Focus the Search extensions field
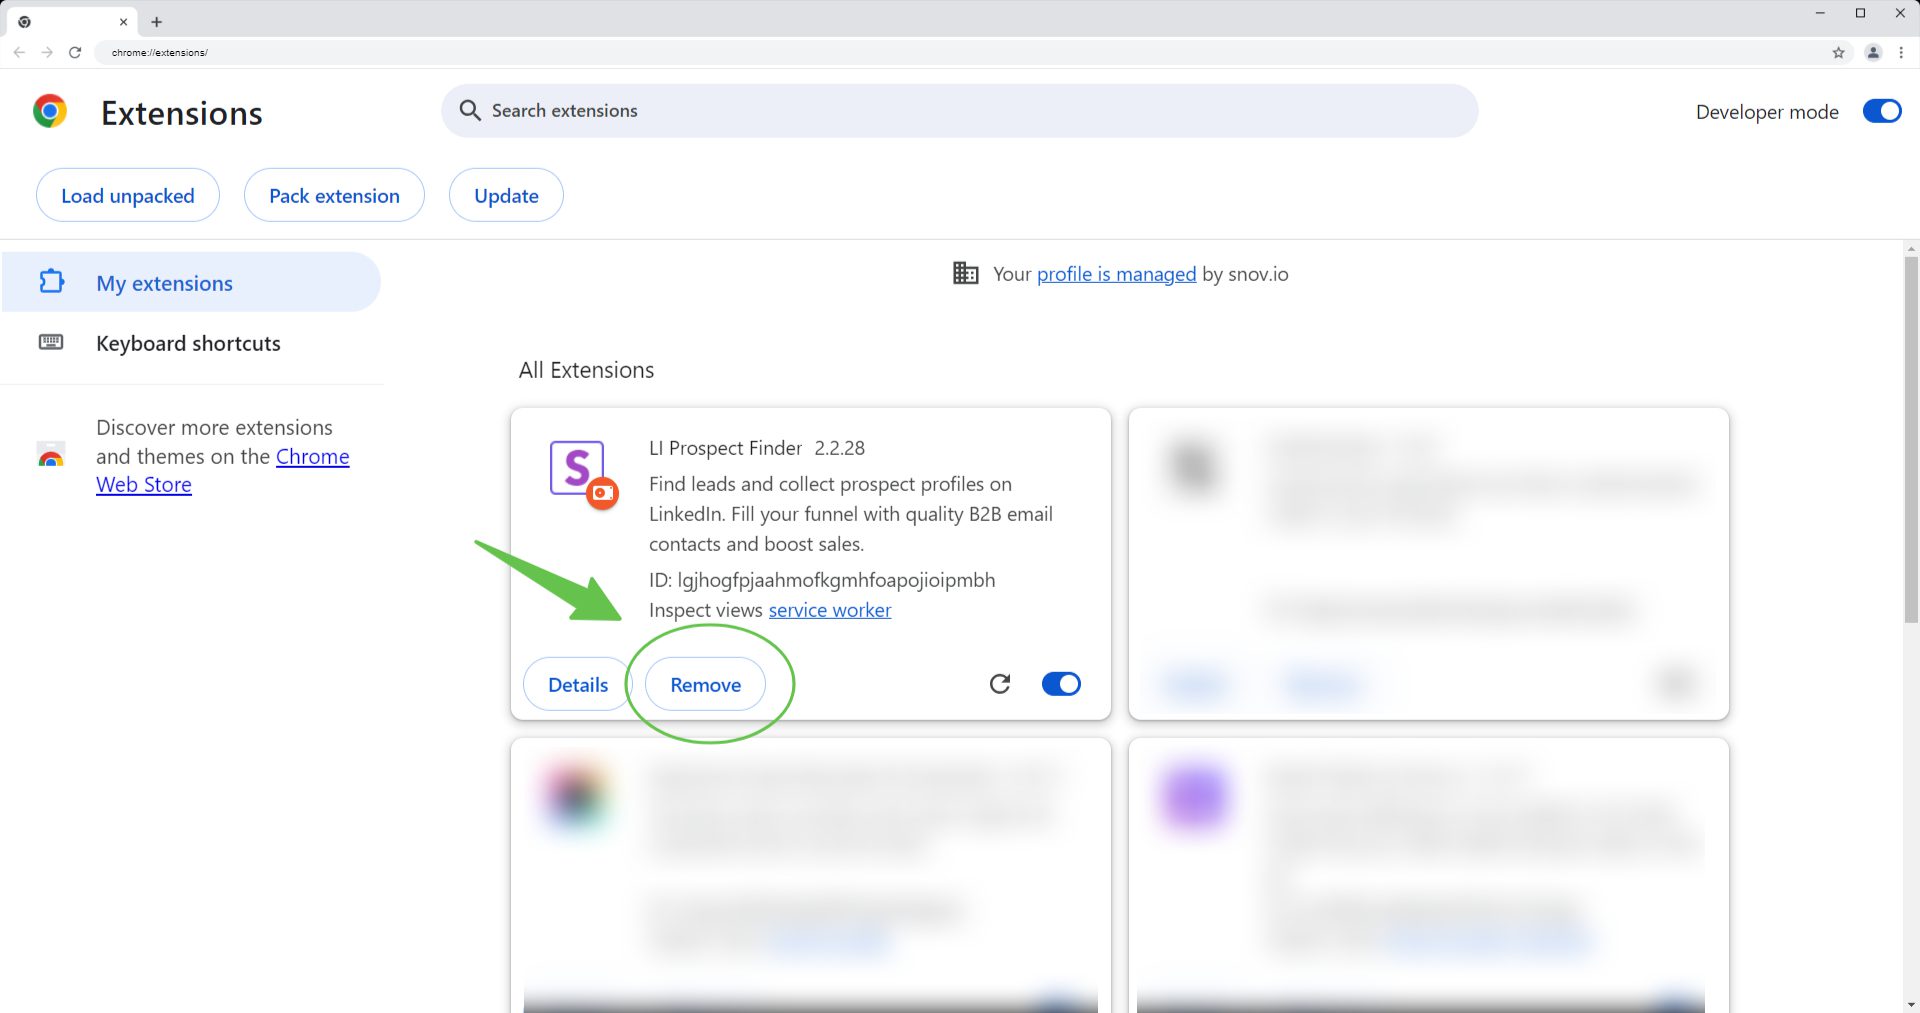 point(960,111)
